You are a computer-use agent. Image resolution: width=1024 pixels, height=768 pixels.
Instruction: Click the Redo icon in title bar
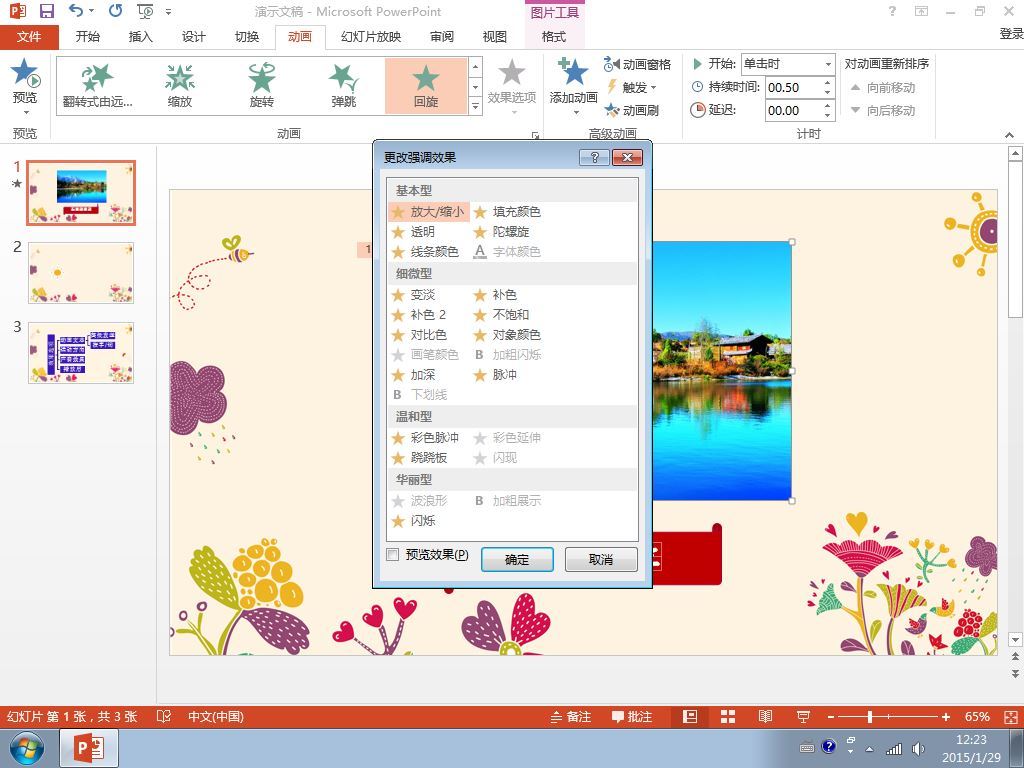(x=116, y=10)
